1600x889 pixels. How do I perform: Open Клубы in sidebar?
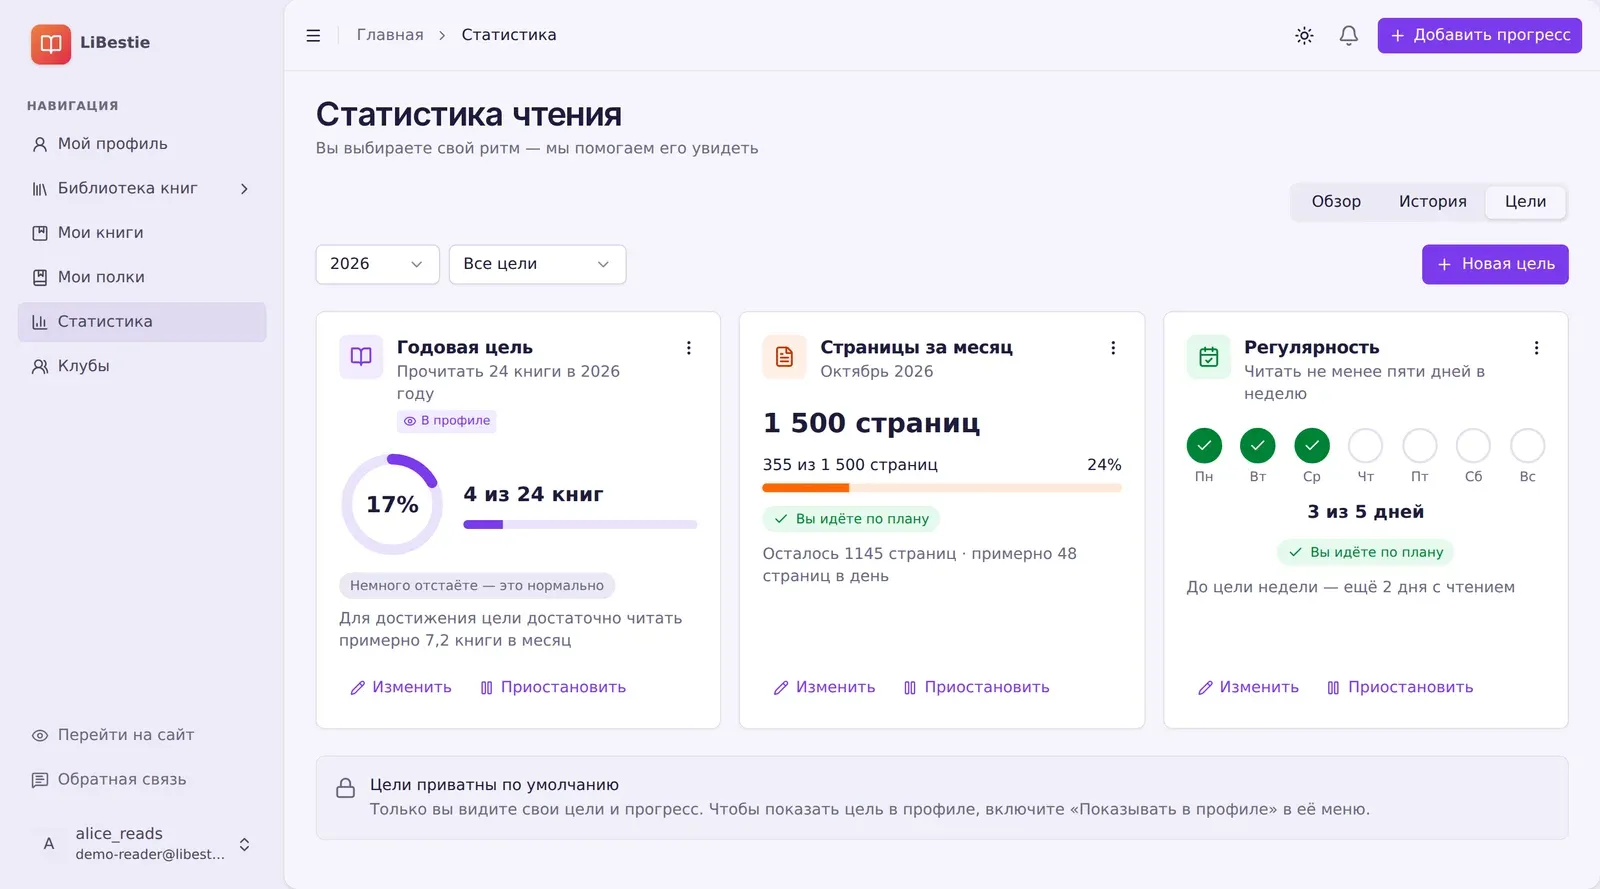142,366
